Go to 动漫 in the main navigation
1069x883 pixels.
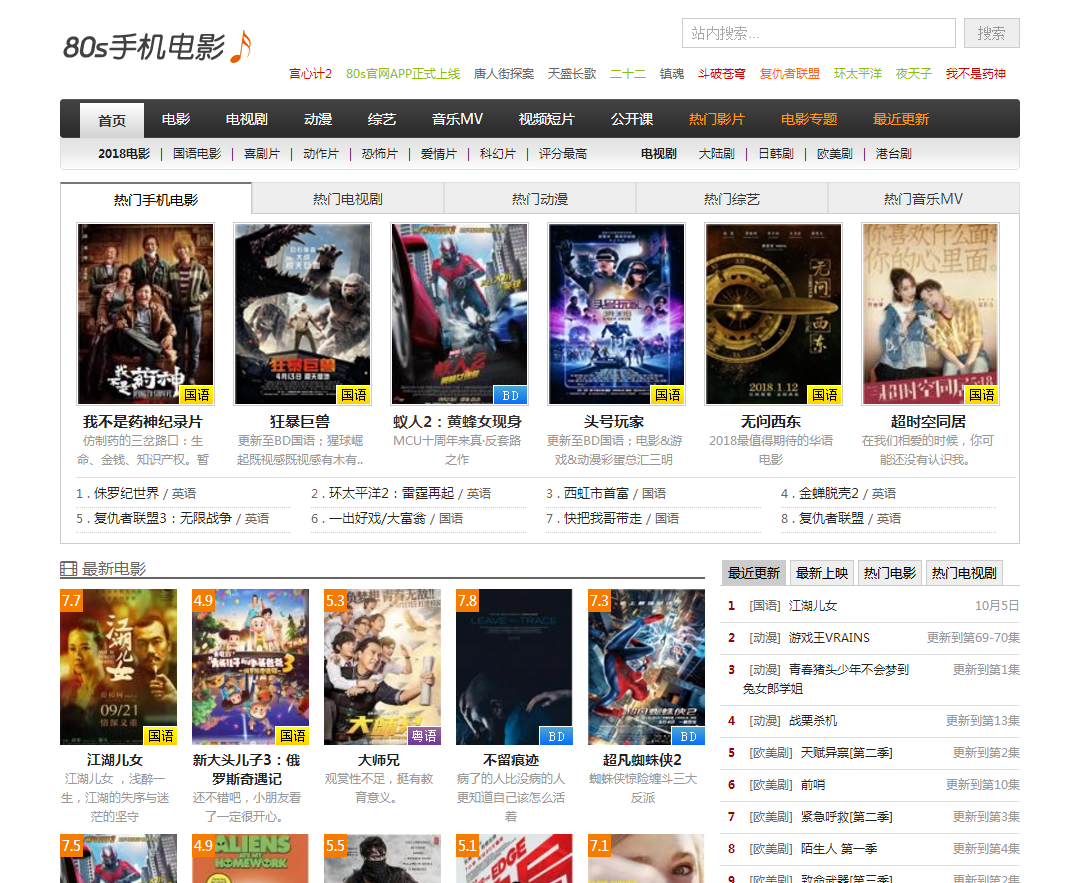tap(318, 119)
